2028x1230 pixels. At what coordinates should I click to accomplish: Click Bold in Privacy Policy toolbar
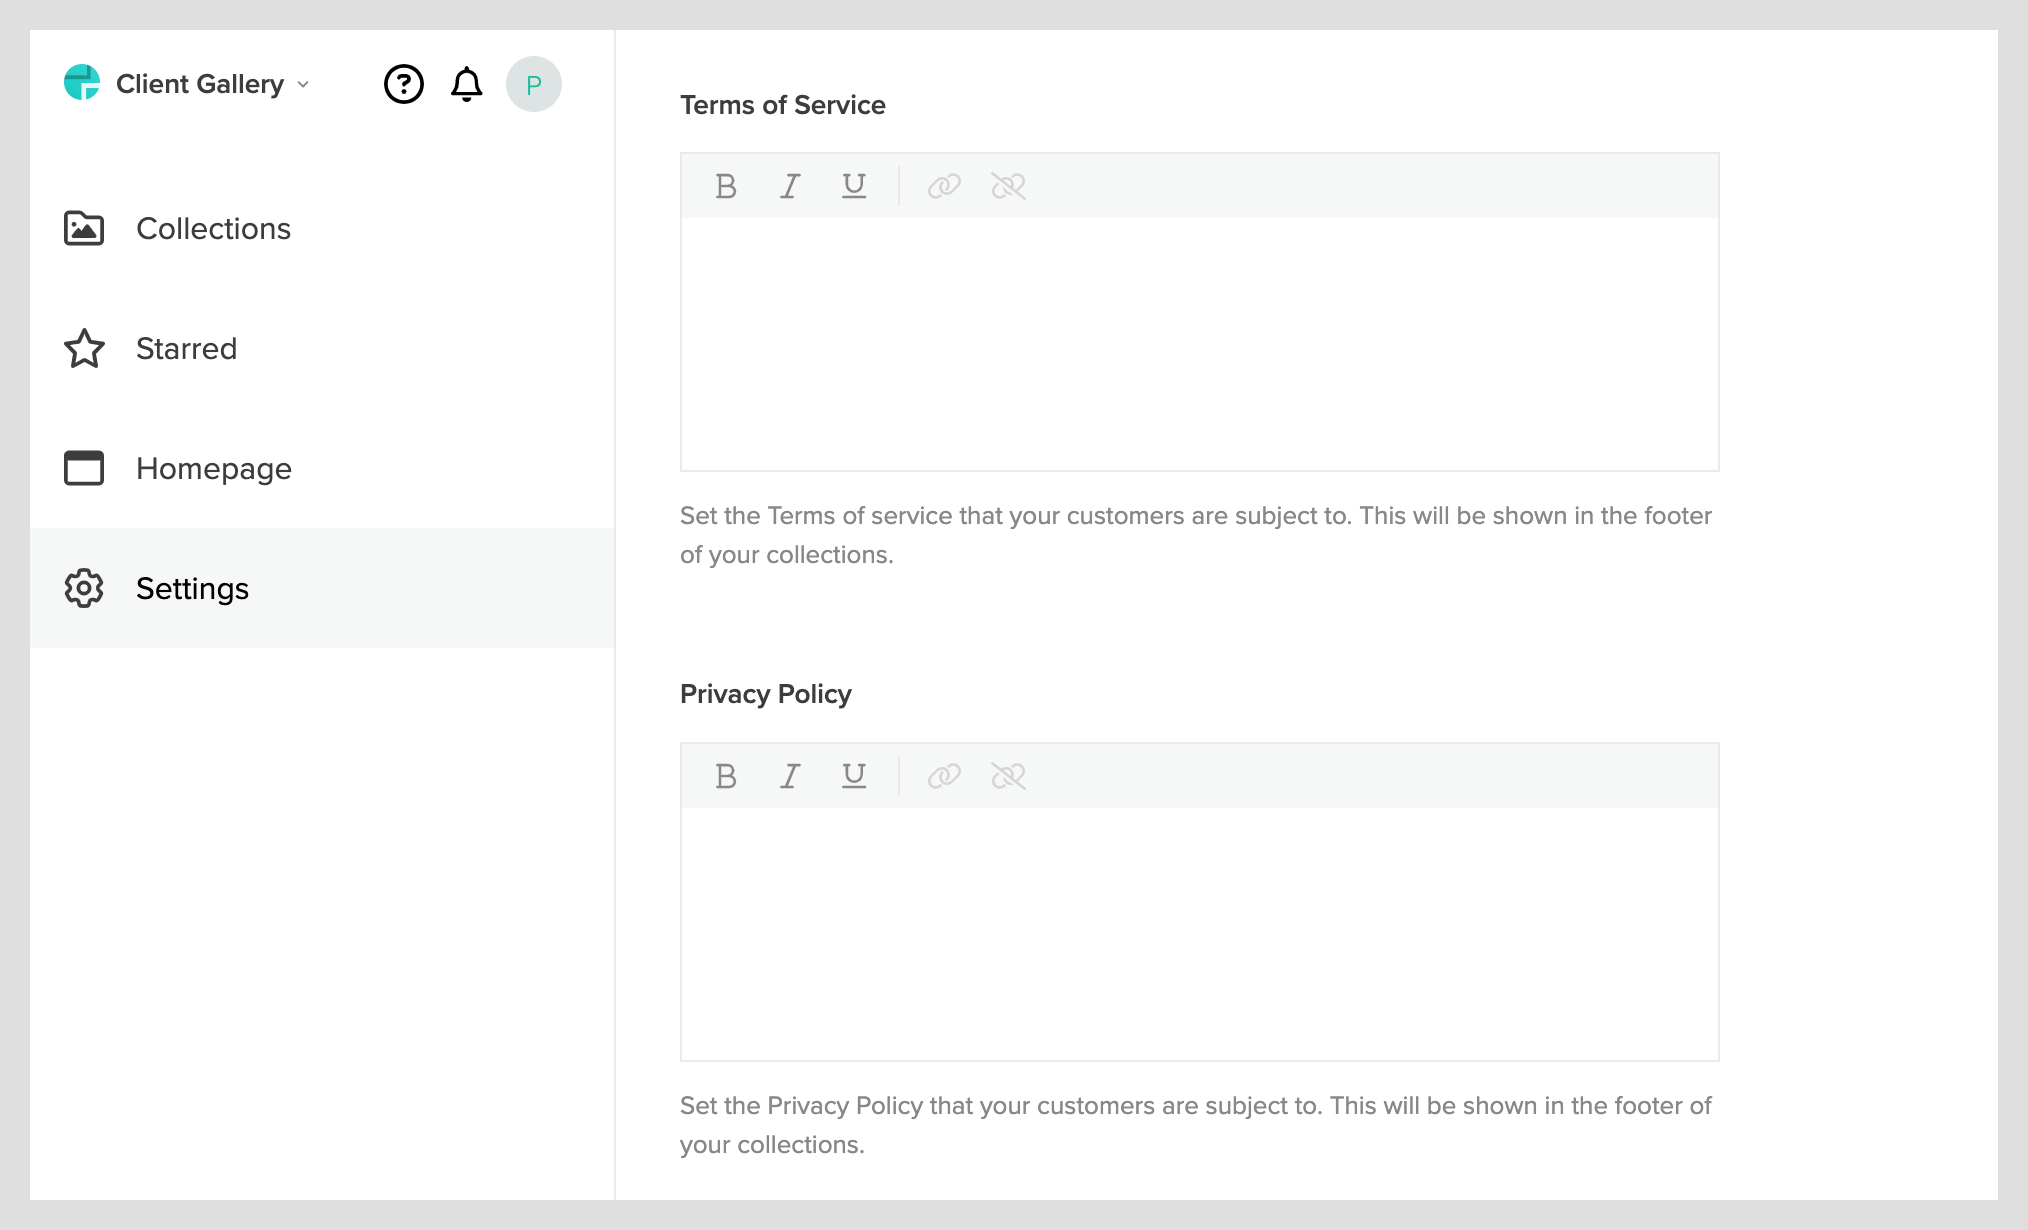pos(726,776)
